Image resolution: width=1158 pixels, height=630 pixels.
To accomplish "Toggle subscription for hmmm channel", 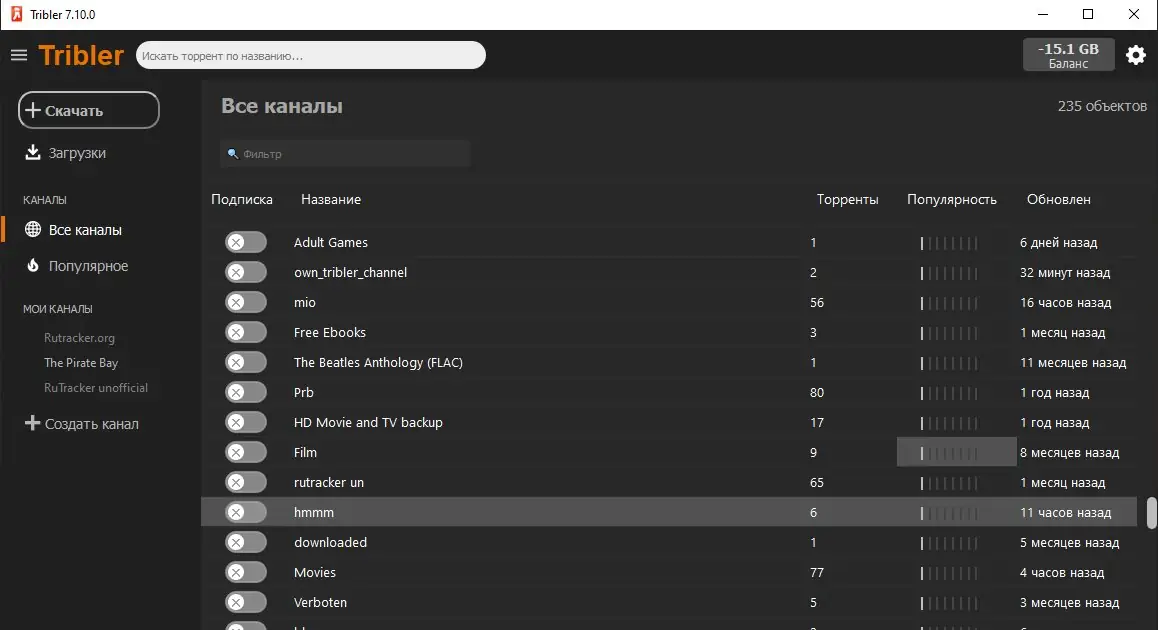I will click(x=246, y=512).
